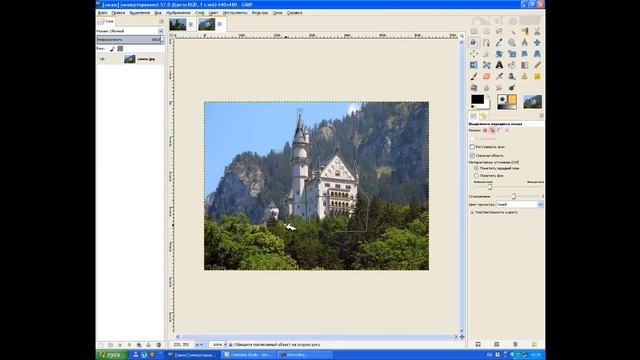Screen dimensions: 640x360
Task: Click the black foreground color swatch
Action: (477, 99)
